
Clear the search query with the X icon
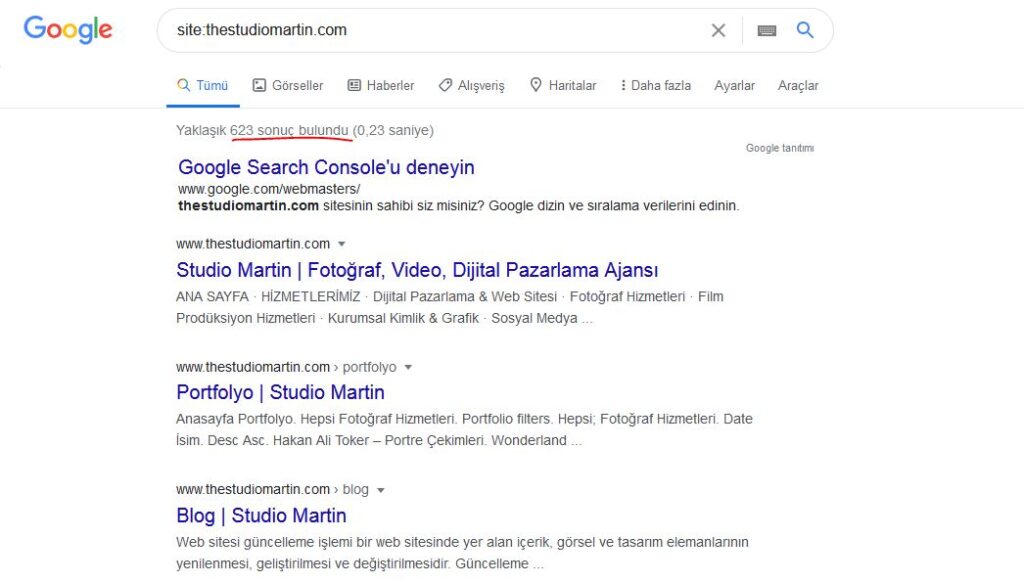pos(718,30)
